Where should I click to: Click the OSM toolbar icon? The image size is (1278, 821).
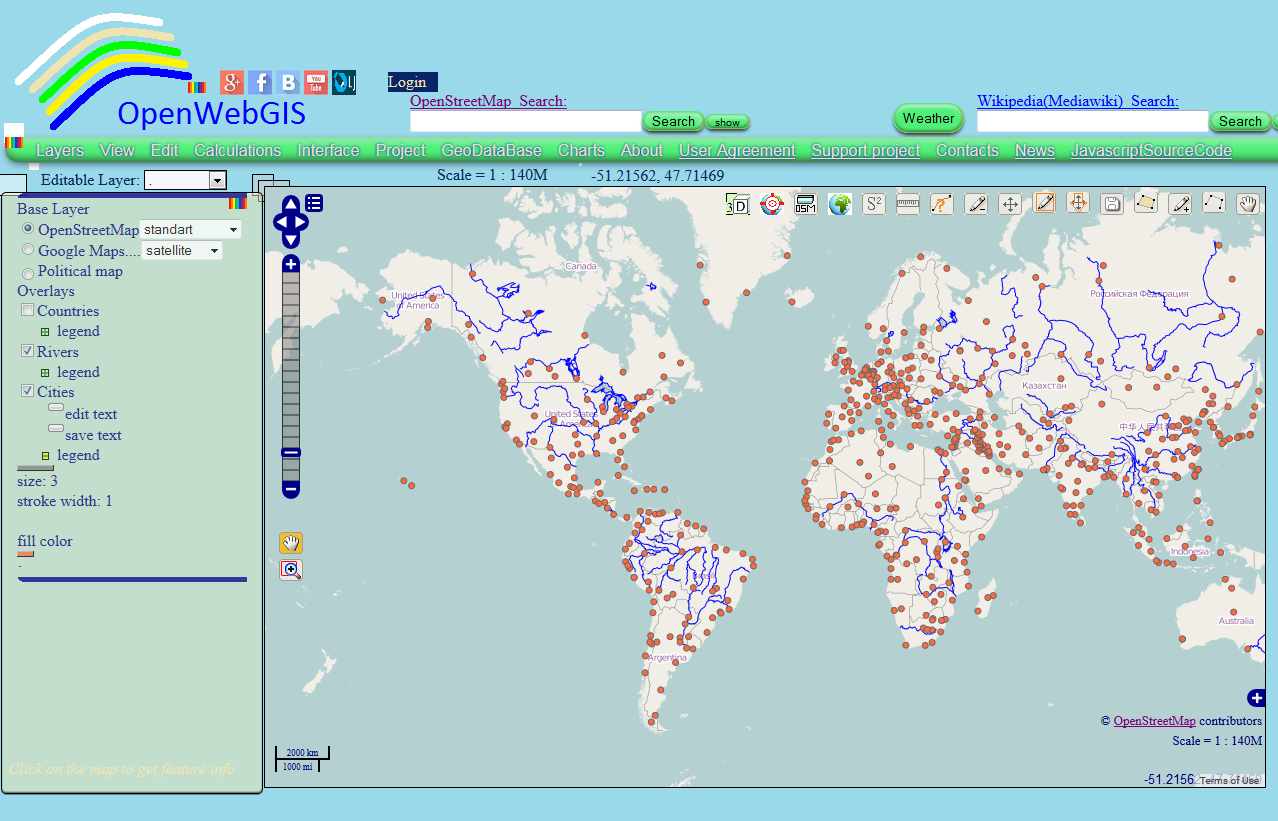[x=806, y=204]
